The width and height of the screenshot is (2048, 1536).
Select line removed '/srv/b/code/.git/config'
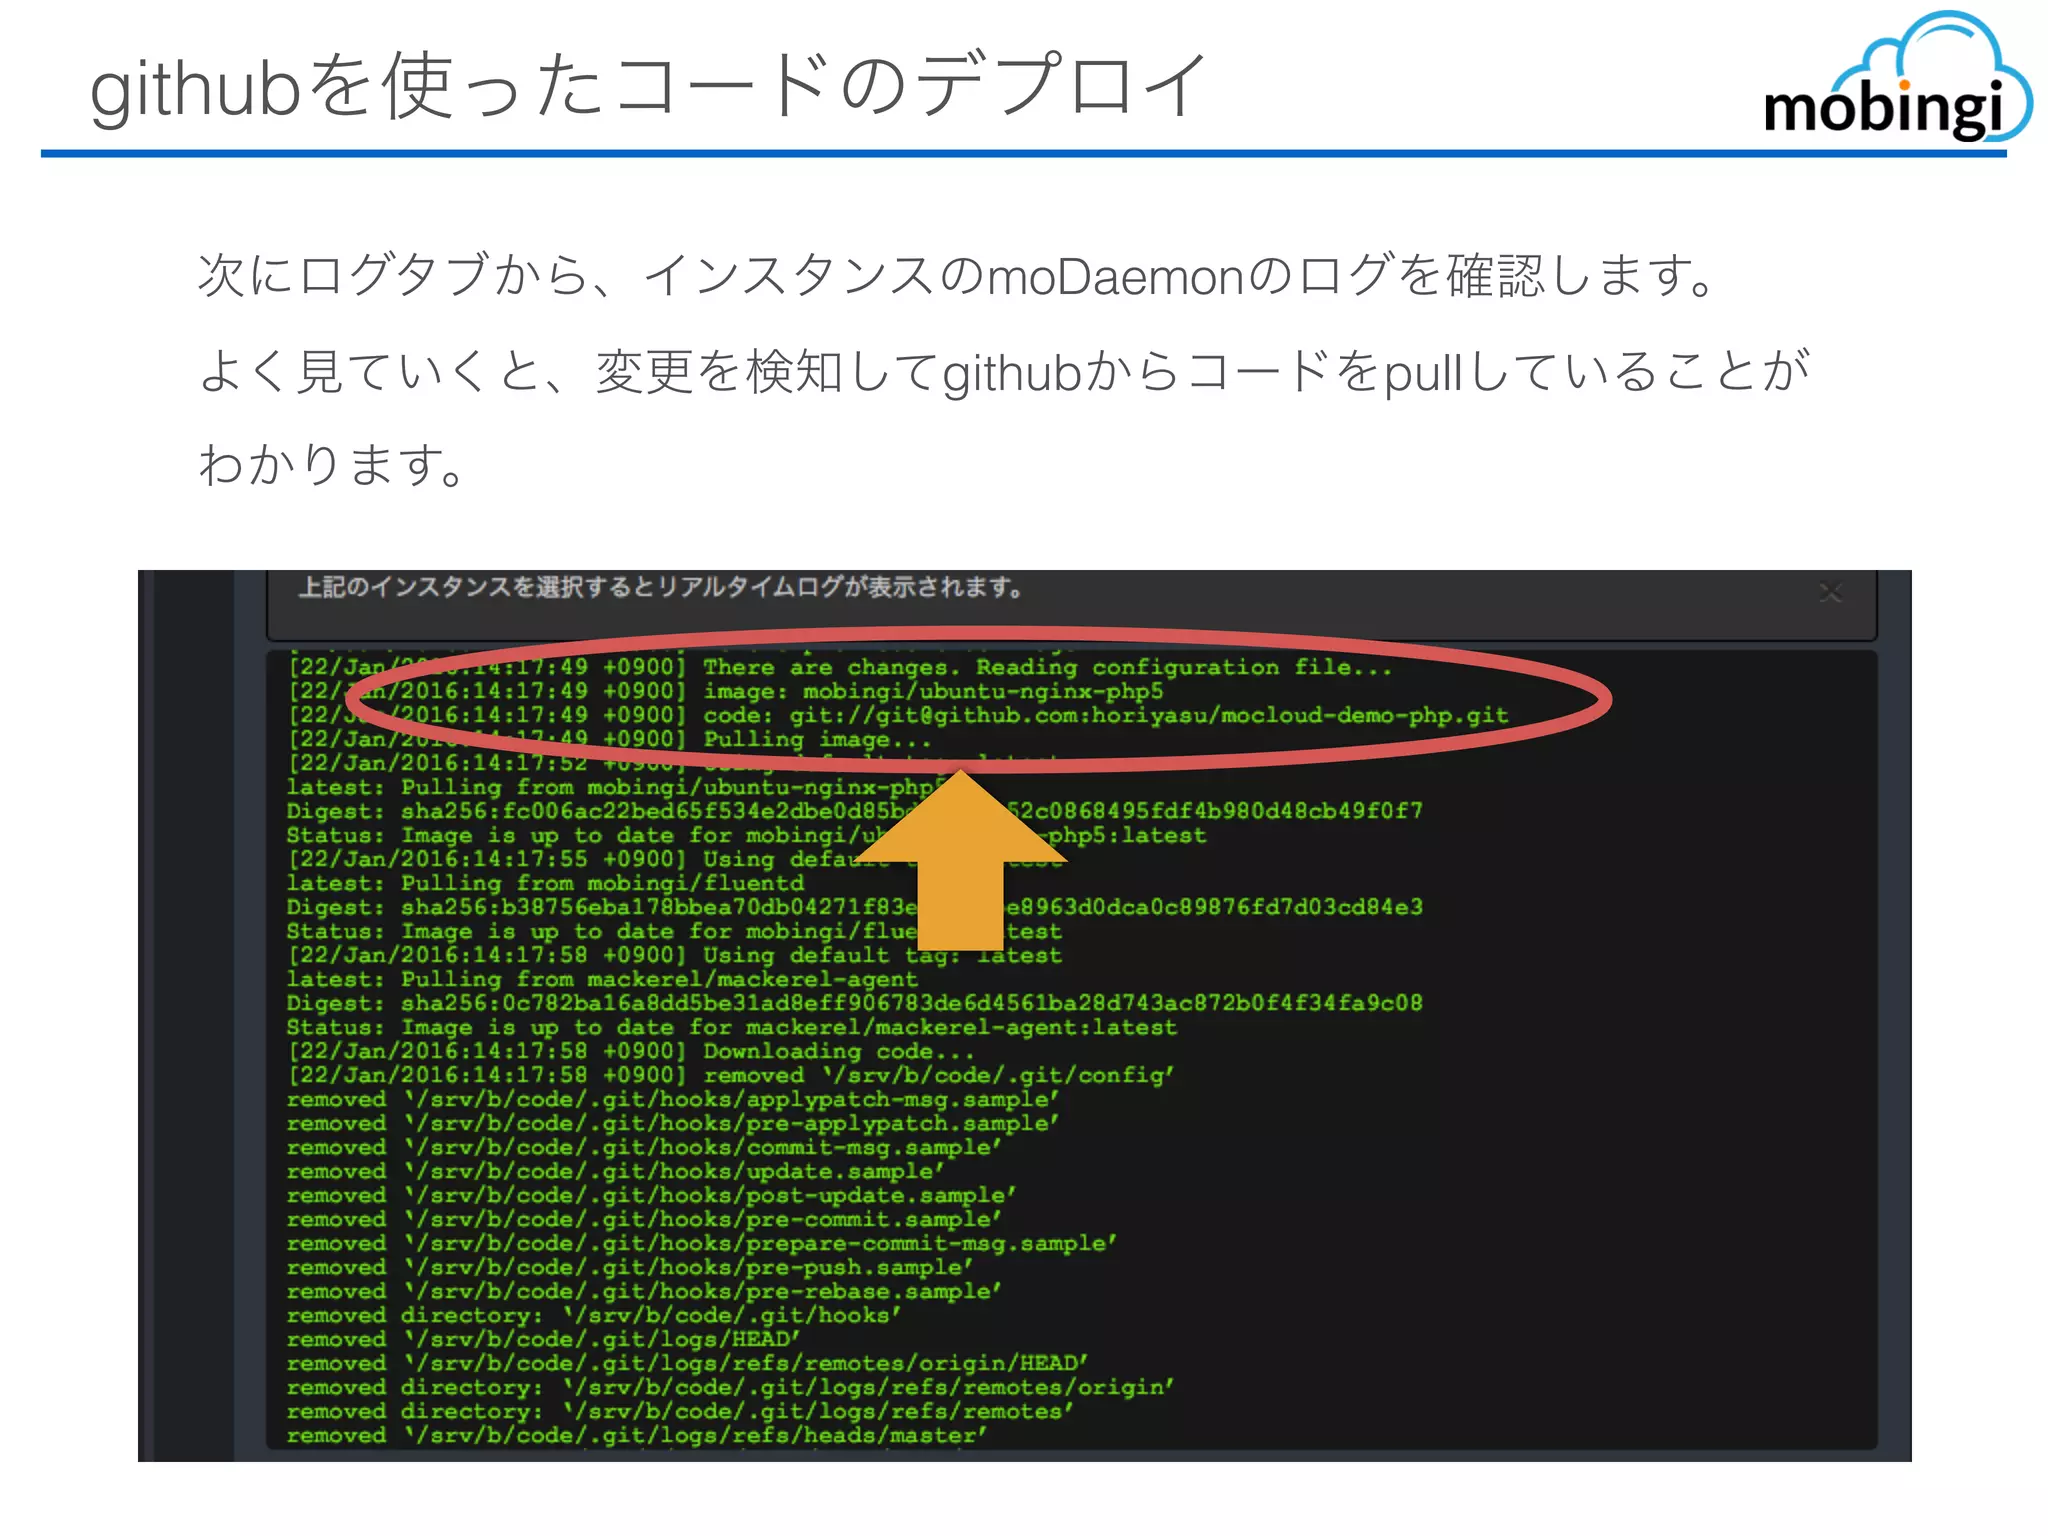[x=731, y=1075]
